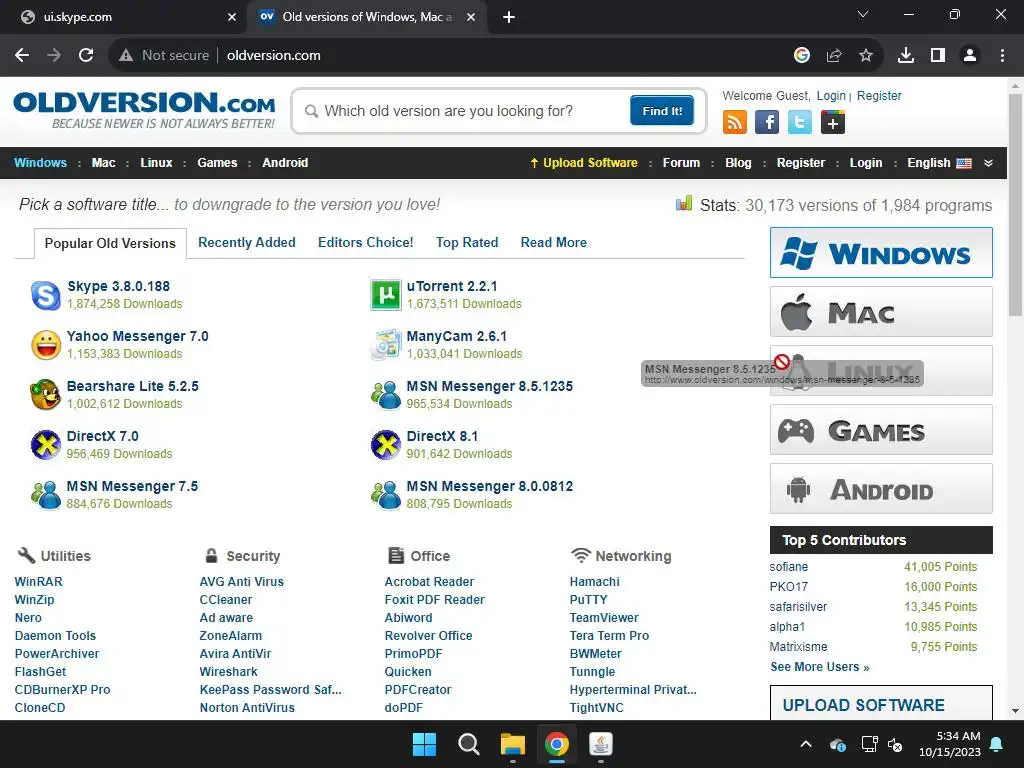Click the MSN Messenger 8.0.0812 icon

coord(385,494)
